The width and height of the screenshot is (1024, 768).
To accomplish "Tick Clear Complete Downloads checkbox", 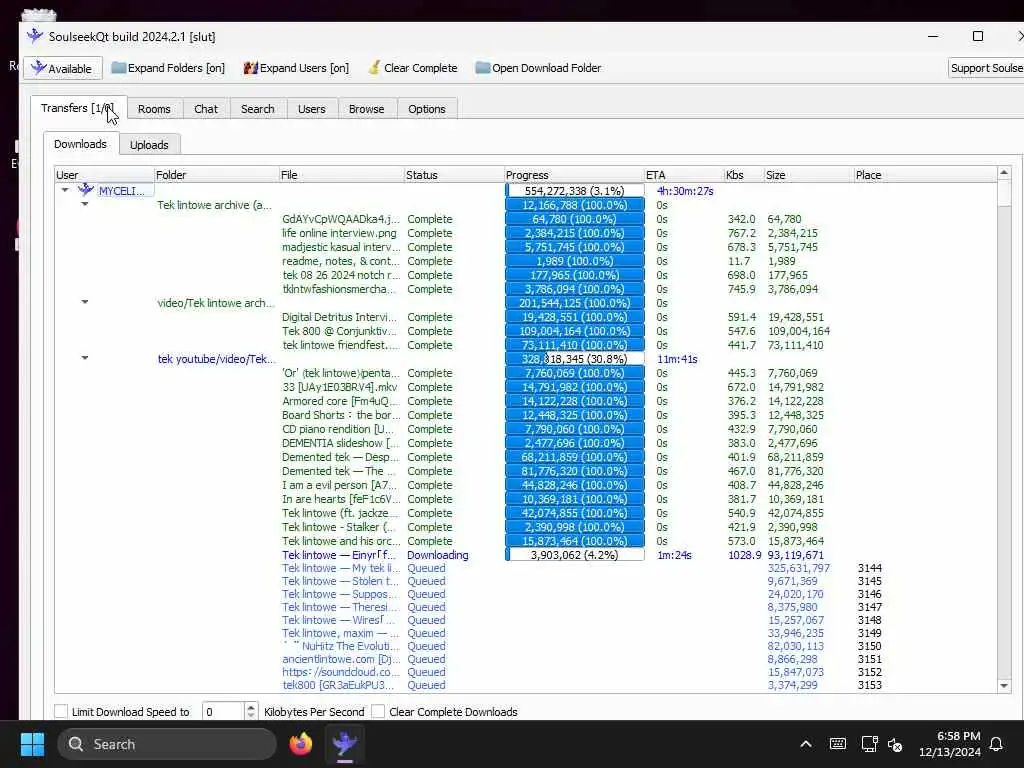I will tap(378, 711).
